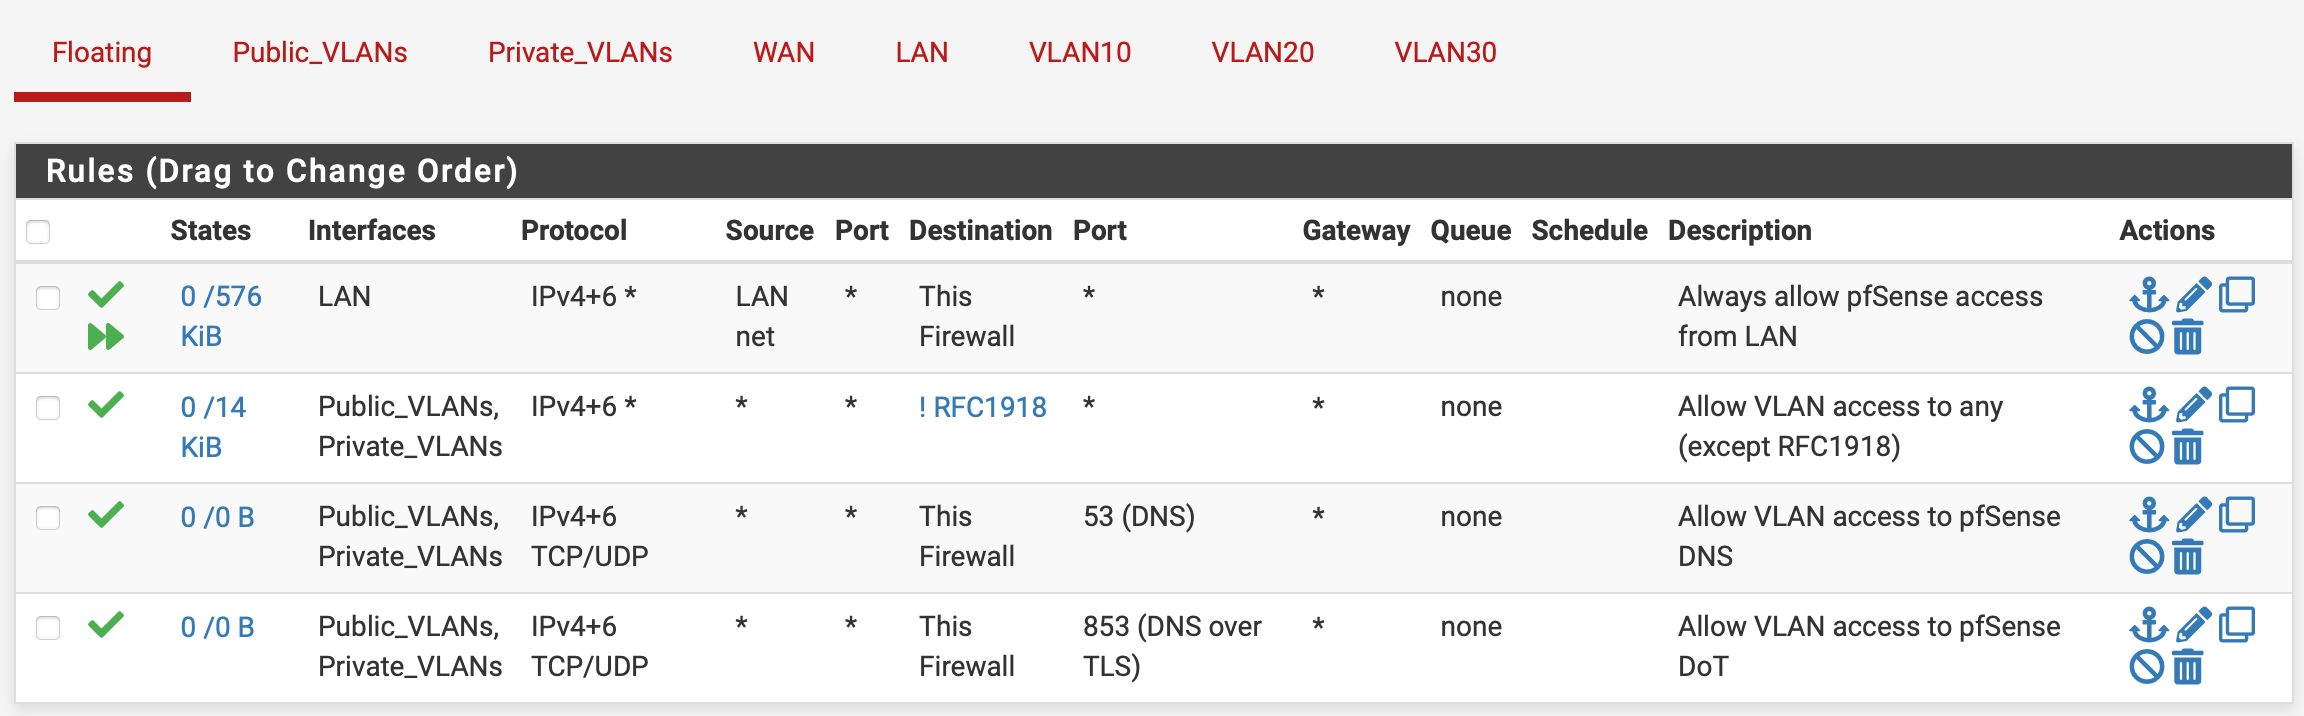Open the Private_VLANs tab

pos(580,52)
